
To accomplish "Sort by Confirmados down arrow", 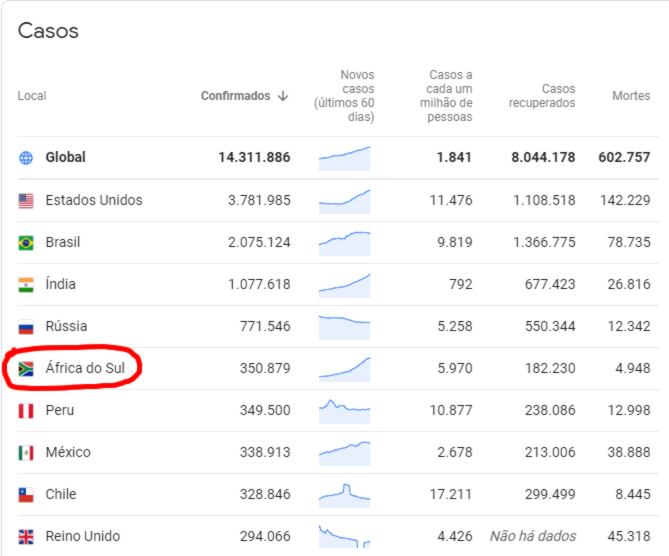I will [x=283, y=96].
